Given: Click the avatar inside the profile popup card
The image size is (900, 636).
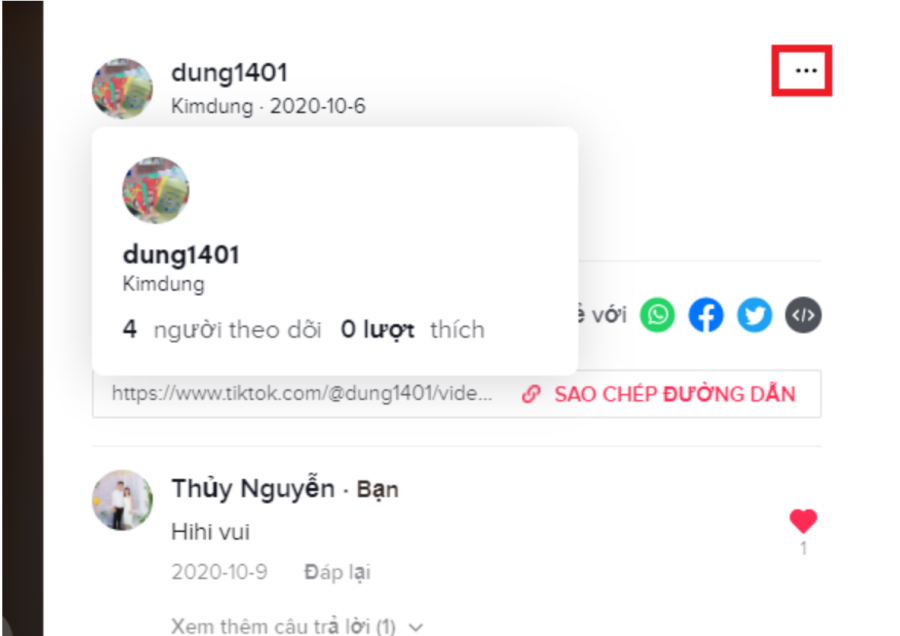Looking at the screenshot, I should click(x=156, y=190).
